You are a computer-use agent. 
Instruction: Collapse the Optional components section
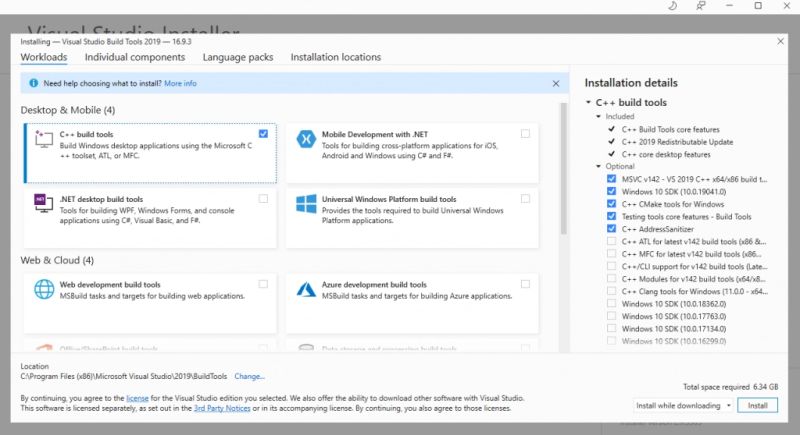pos(598,166)
